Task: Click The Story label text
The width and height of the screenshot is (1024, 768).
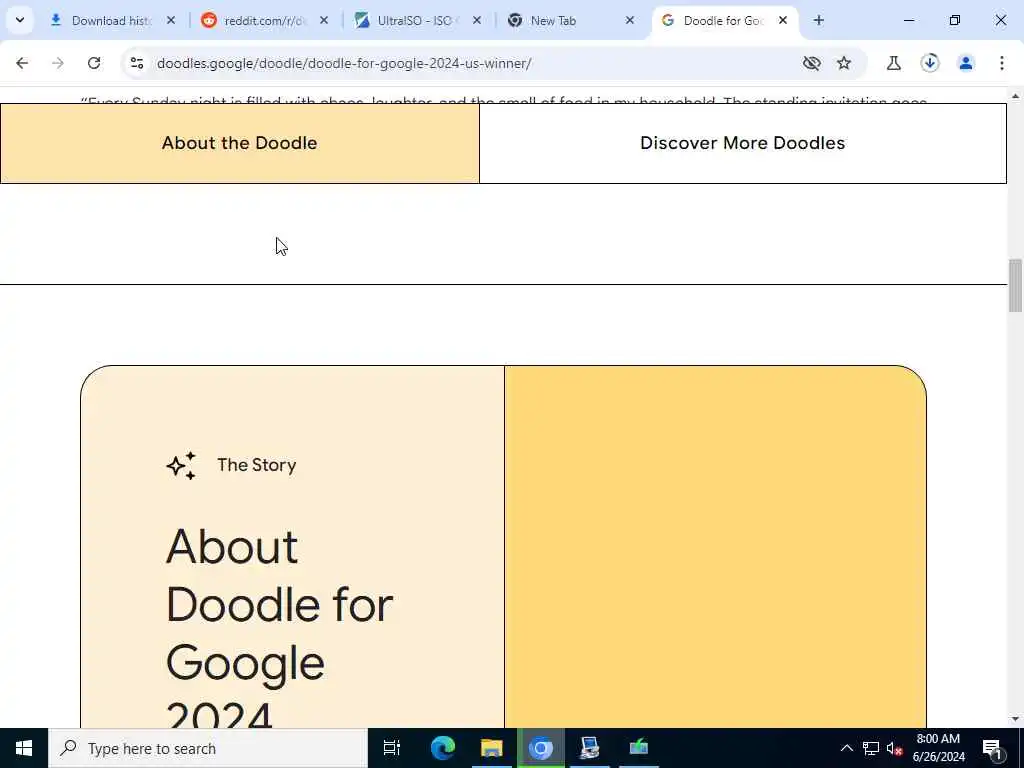Action: tap(257, 465)
